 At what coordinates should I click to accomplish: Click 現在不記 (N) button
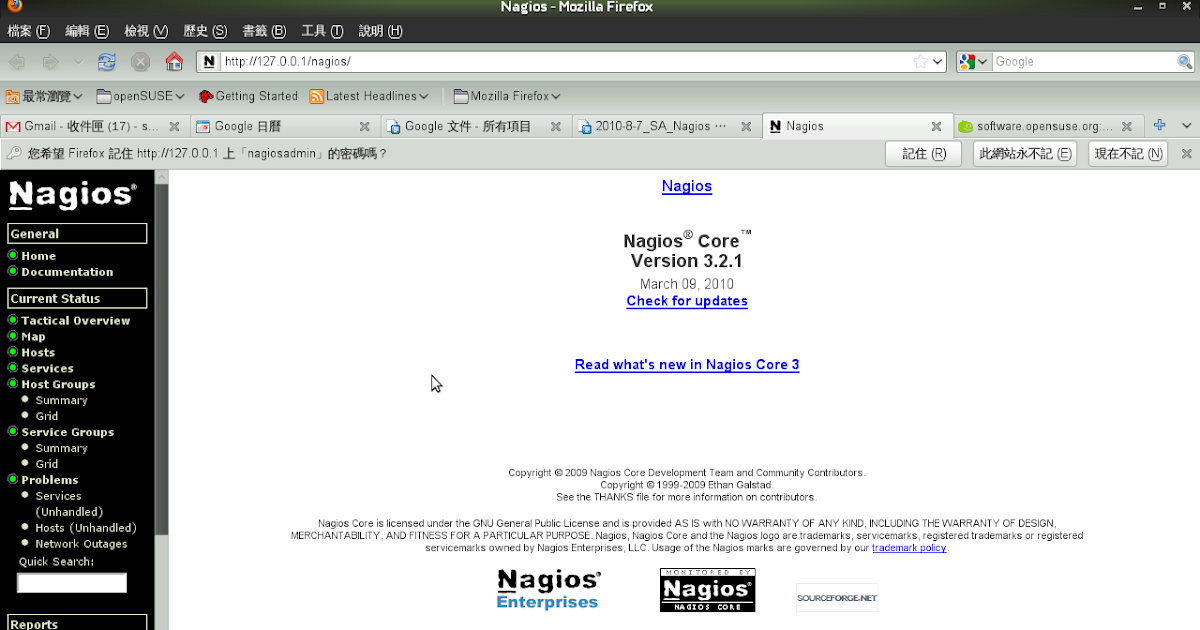pyautogui.click(x=1128, y=154)
